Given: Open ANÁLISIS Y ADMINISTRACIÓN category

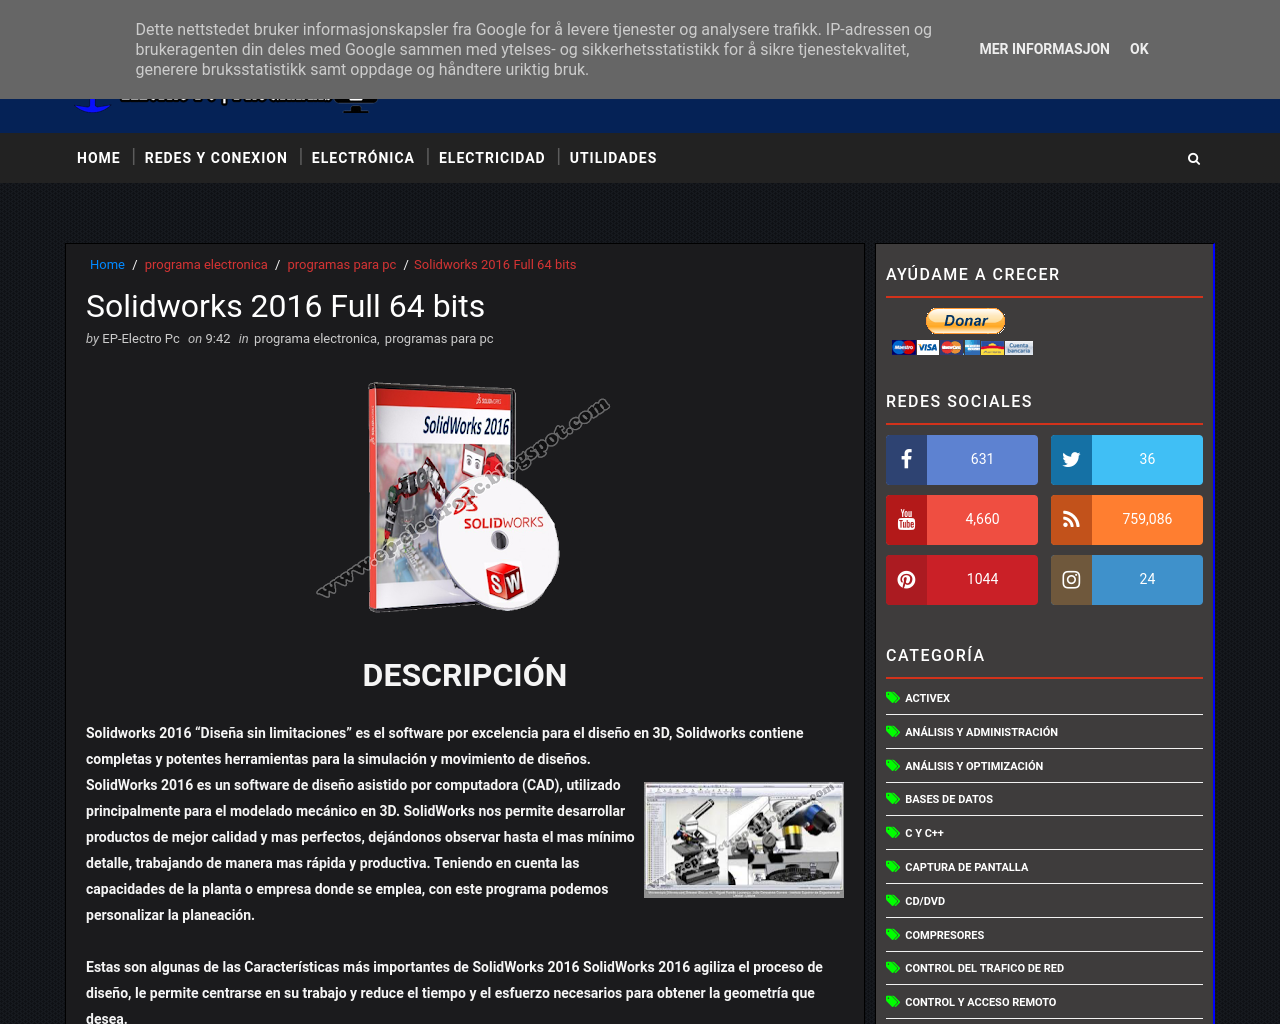Looking at the screenshot, I should 981,732.
